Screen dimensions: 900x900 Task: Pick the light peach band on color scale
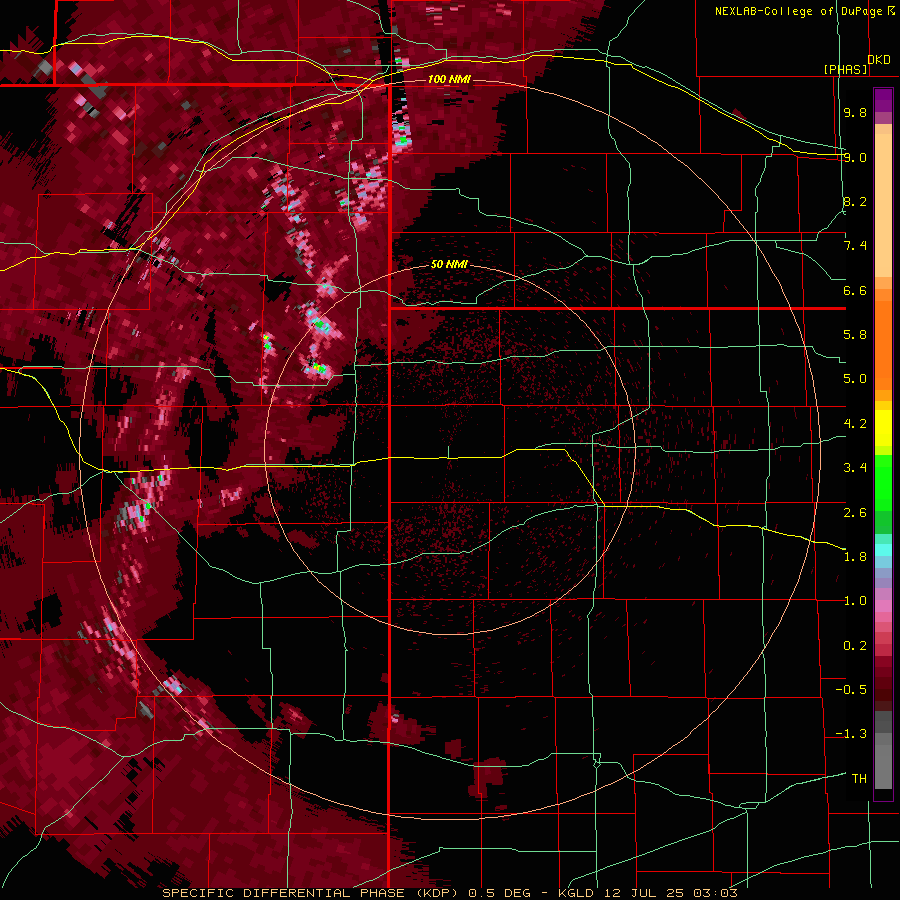pos(883,205)
